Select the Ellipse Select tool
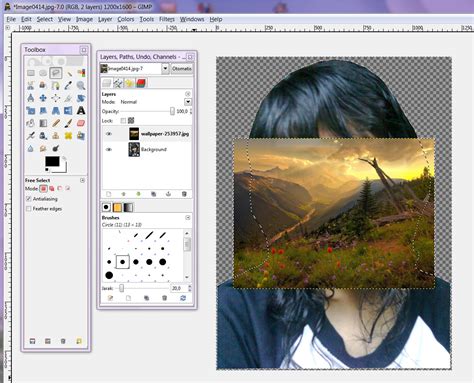This screenshot has height=383, width=474. point(43,73)
